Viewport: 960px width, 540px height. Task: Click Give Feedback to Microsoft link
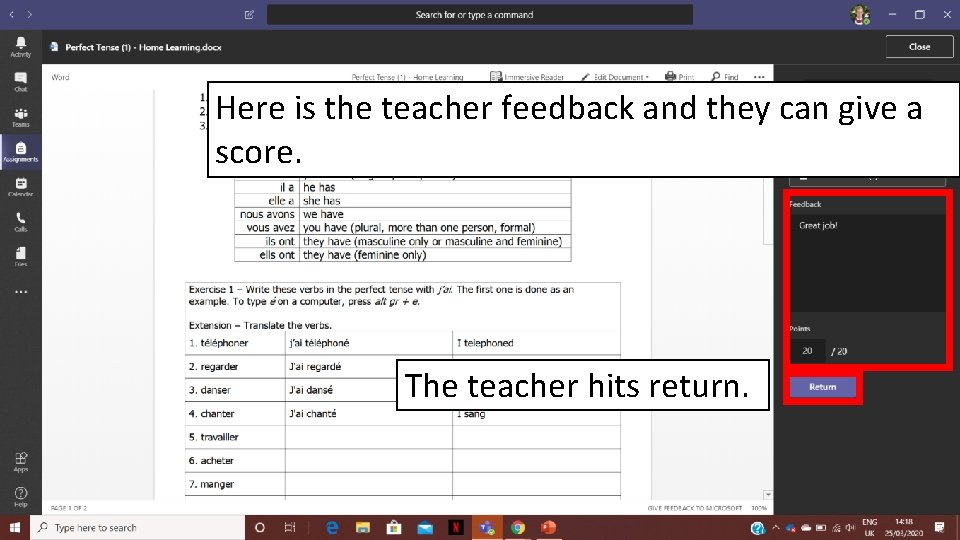click(x=694, y=508)
